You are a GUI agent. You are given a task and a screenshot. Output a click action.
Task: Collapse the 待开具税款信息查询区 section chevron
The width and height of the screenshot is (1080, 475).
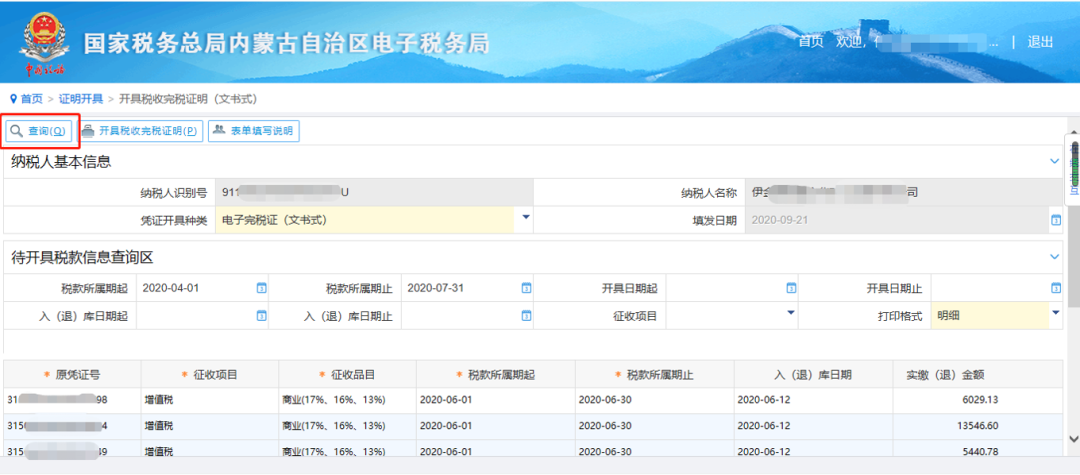[1055, 257]
